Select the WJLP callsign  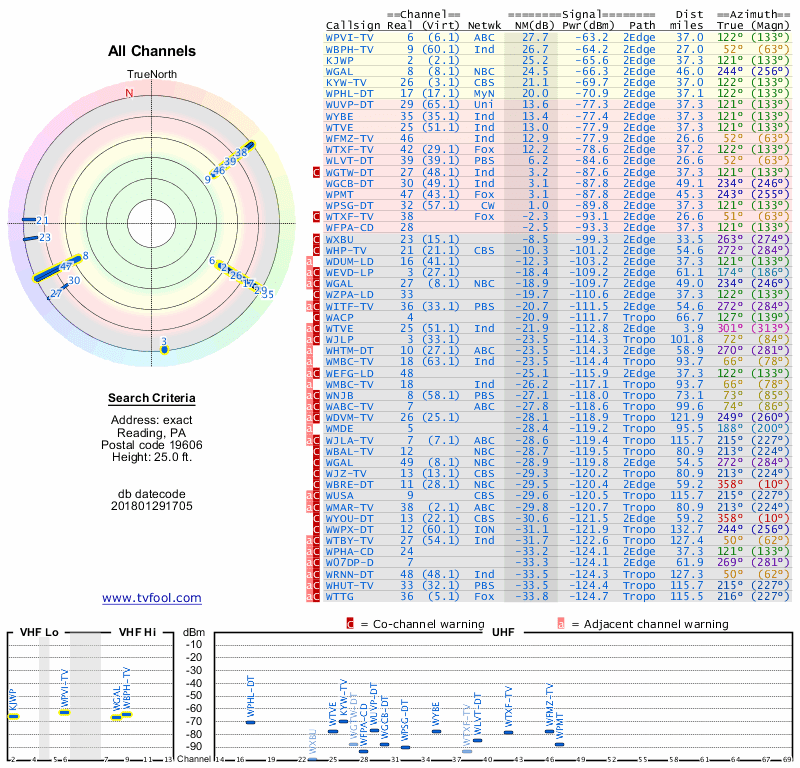(x=339, y=339)
